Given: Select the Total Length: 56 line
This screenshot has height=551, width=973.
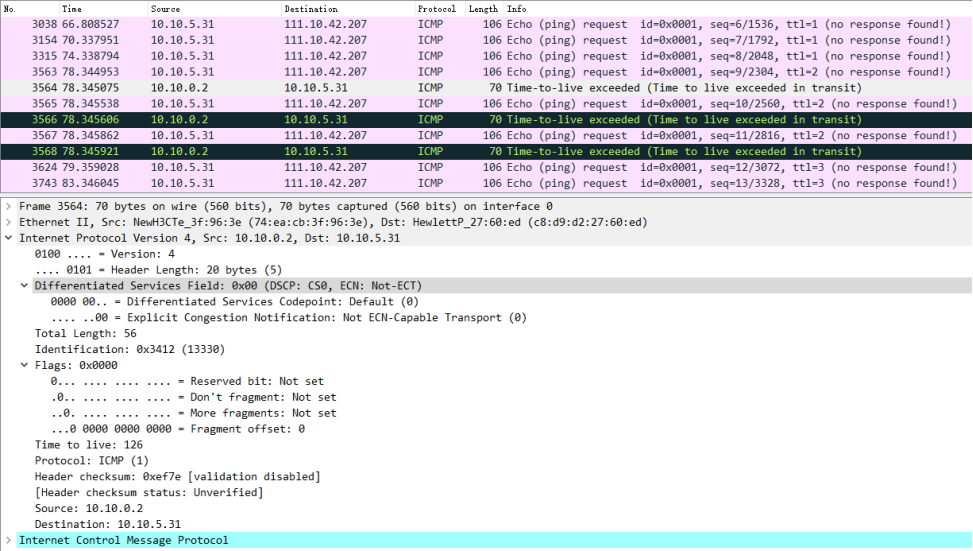Looking at the screenshot, I should [x=86, y=333].
